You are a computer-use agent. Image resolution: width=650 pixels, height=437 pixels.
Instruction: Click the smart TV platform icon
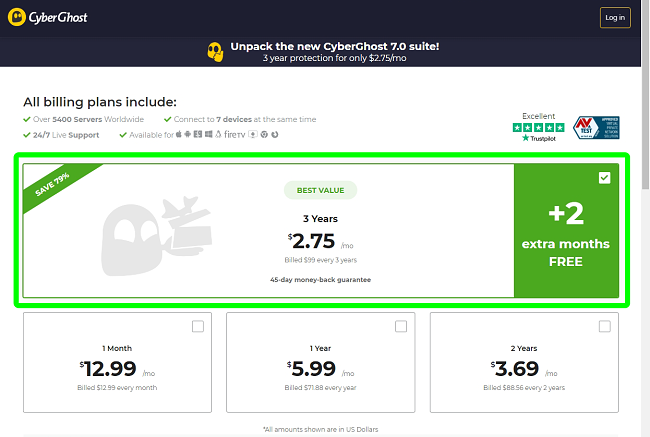[x=253, y=134]
